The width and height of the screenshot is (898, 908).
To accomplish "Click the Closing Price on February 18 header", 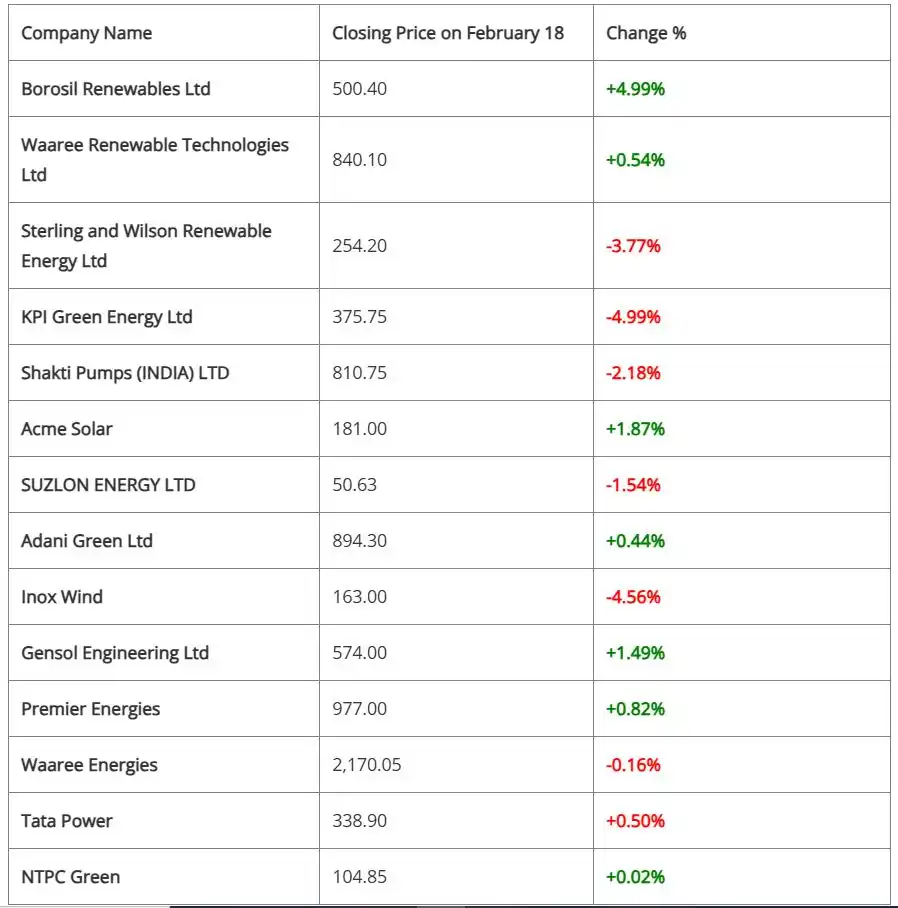I will click(448, 33).
